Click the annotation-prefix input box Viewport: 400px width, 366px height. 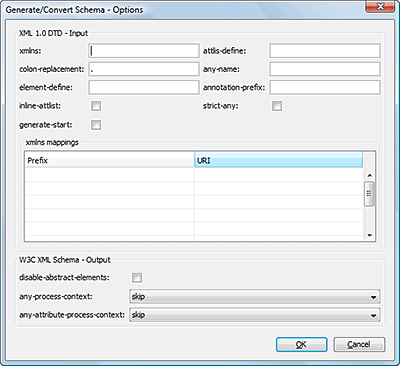[325, 87]
